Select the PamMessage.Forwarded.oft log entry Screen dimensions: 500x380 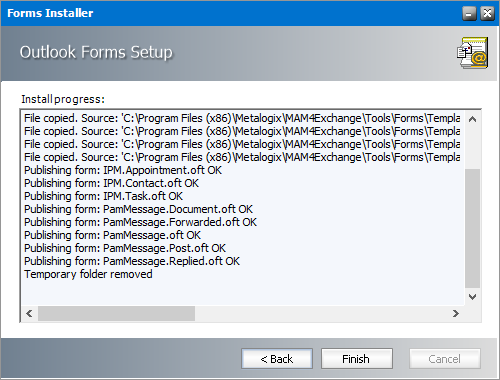coord(140,222)
